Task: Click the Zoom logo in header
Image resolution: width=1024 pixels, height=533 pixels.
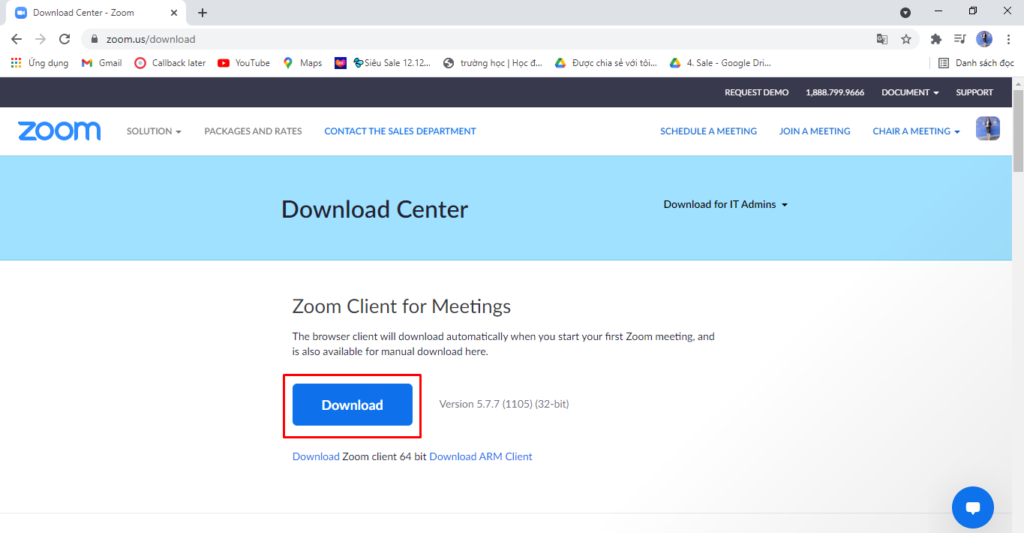Action: [x=59, y=131]
